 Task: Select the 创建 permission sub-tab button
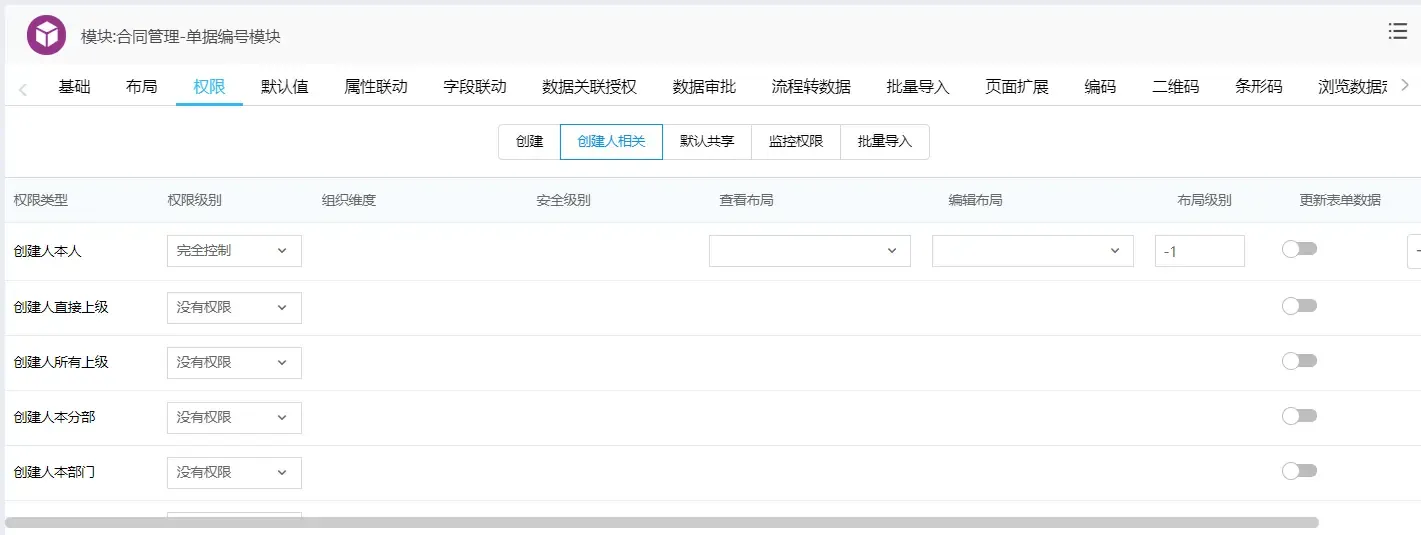click(x=529, y=142)
